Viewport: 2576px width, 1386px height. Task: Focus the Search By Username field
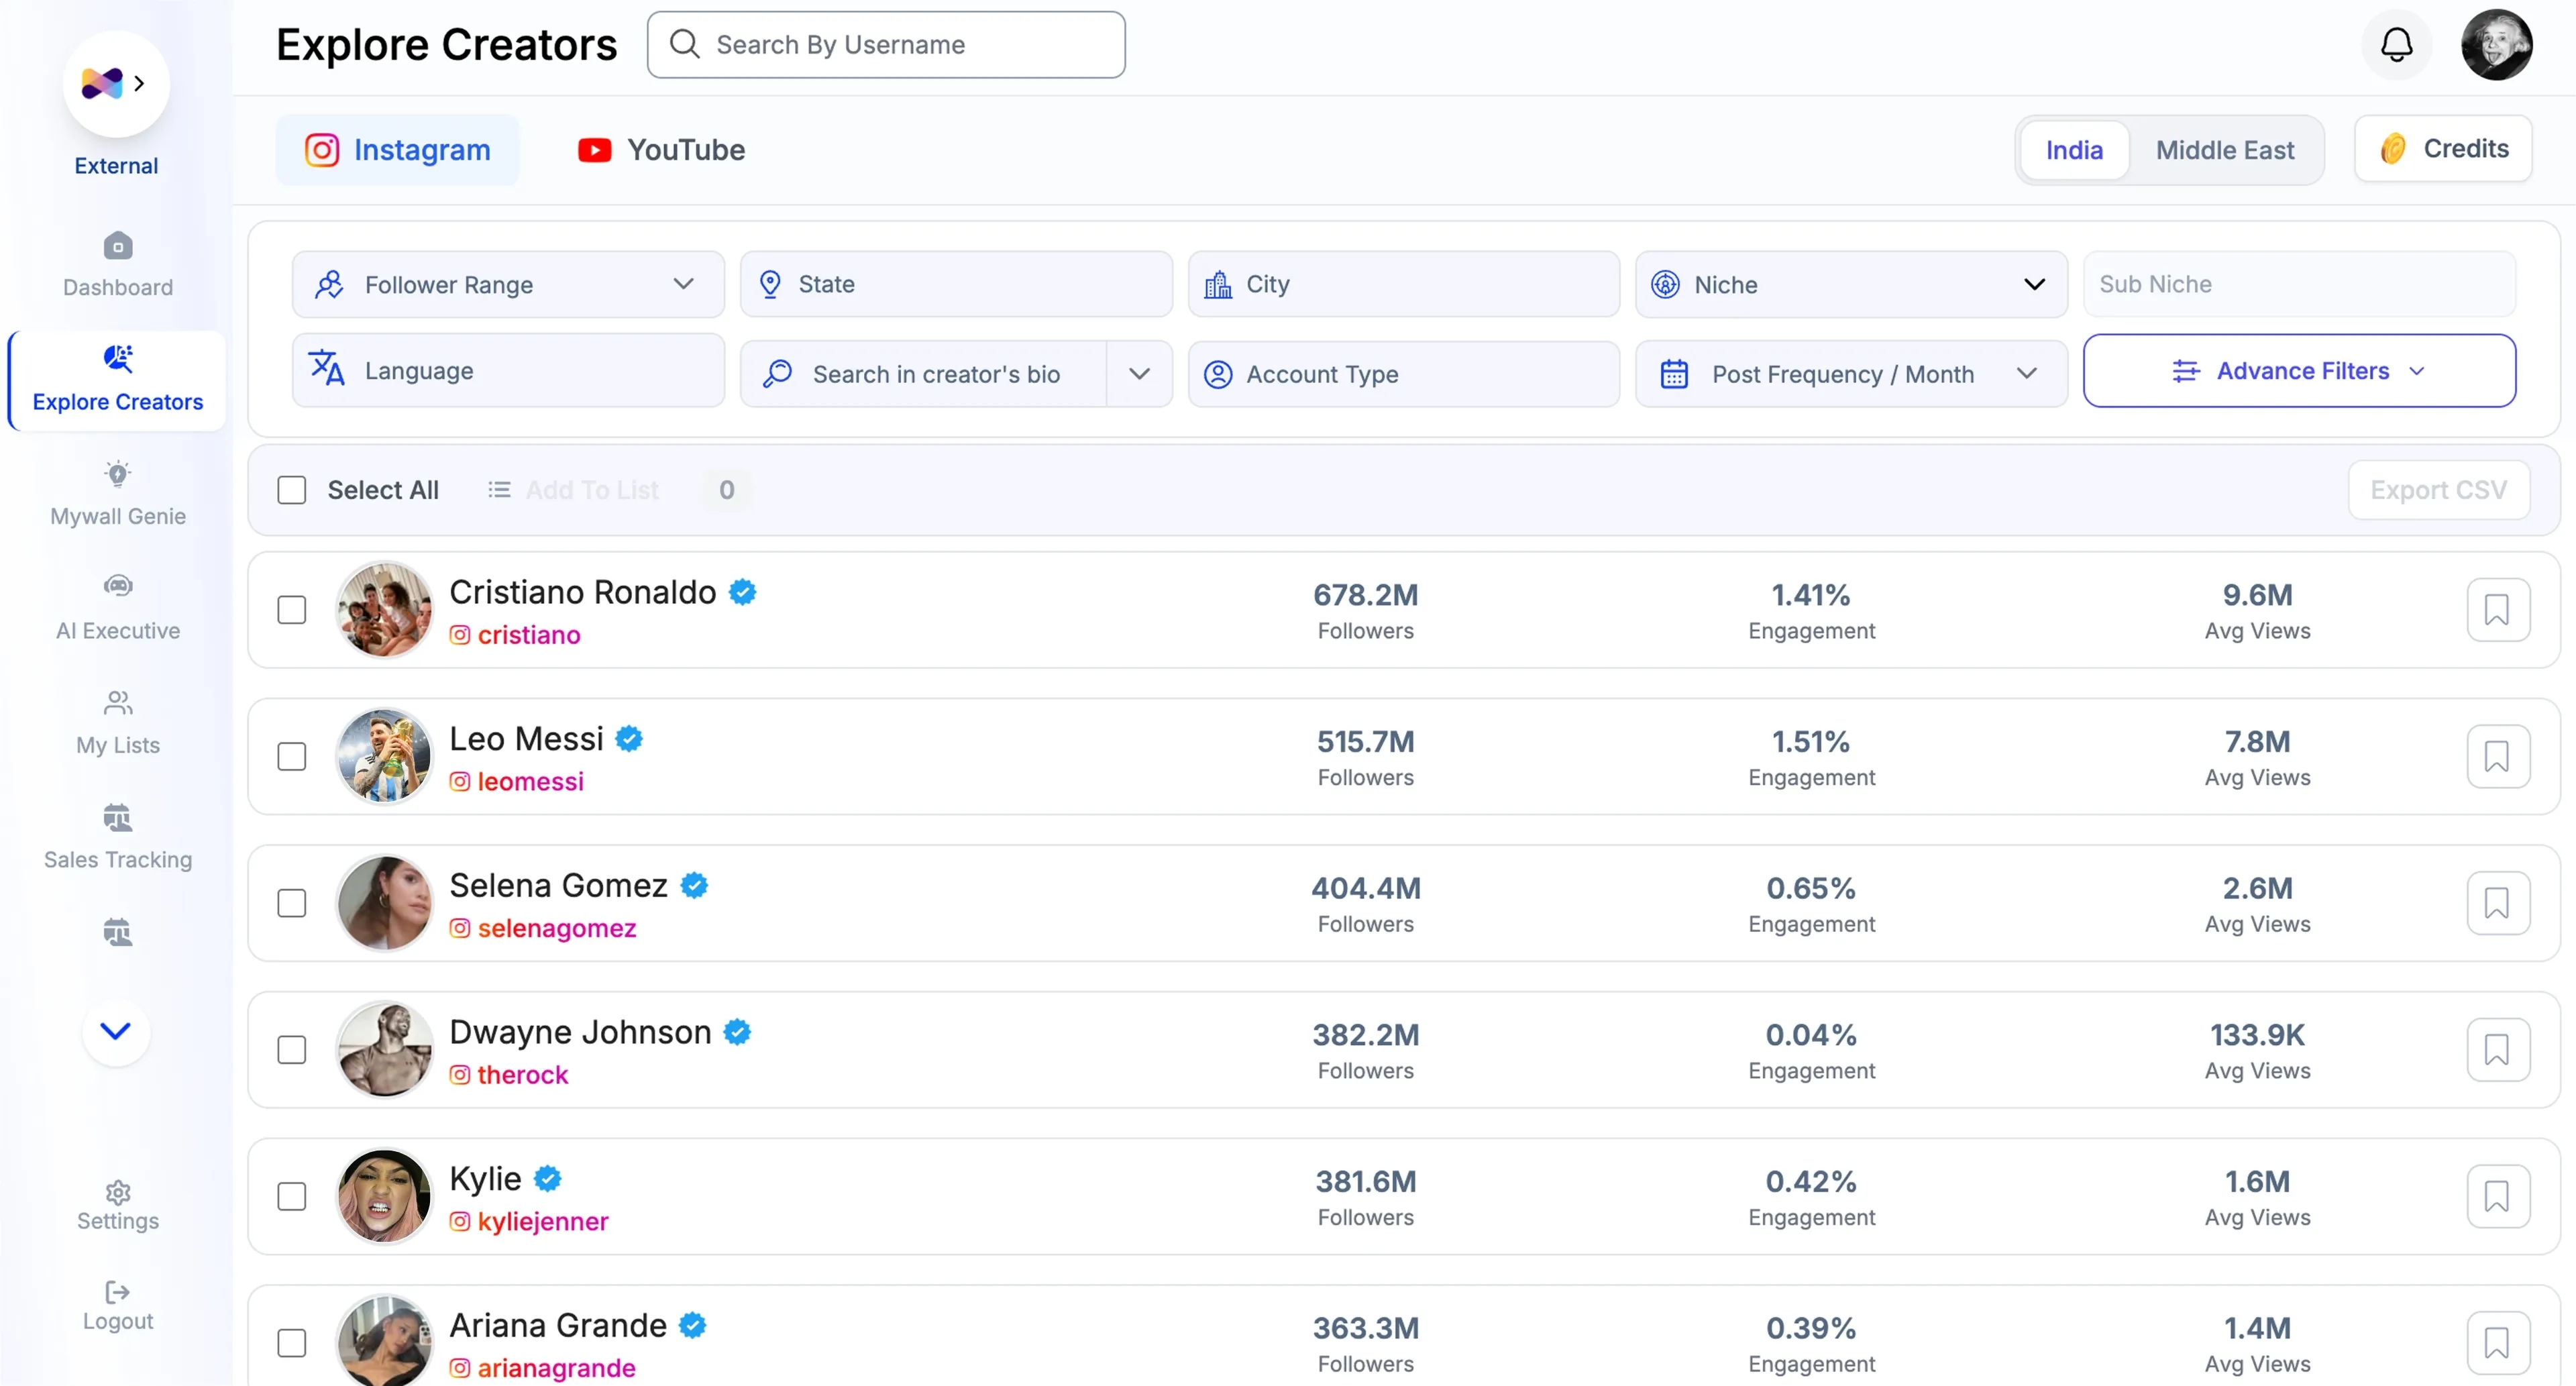click(x=886, y=45)
